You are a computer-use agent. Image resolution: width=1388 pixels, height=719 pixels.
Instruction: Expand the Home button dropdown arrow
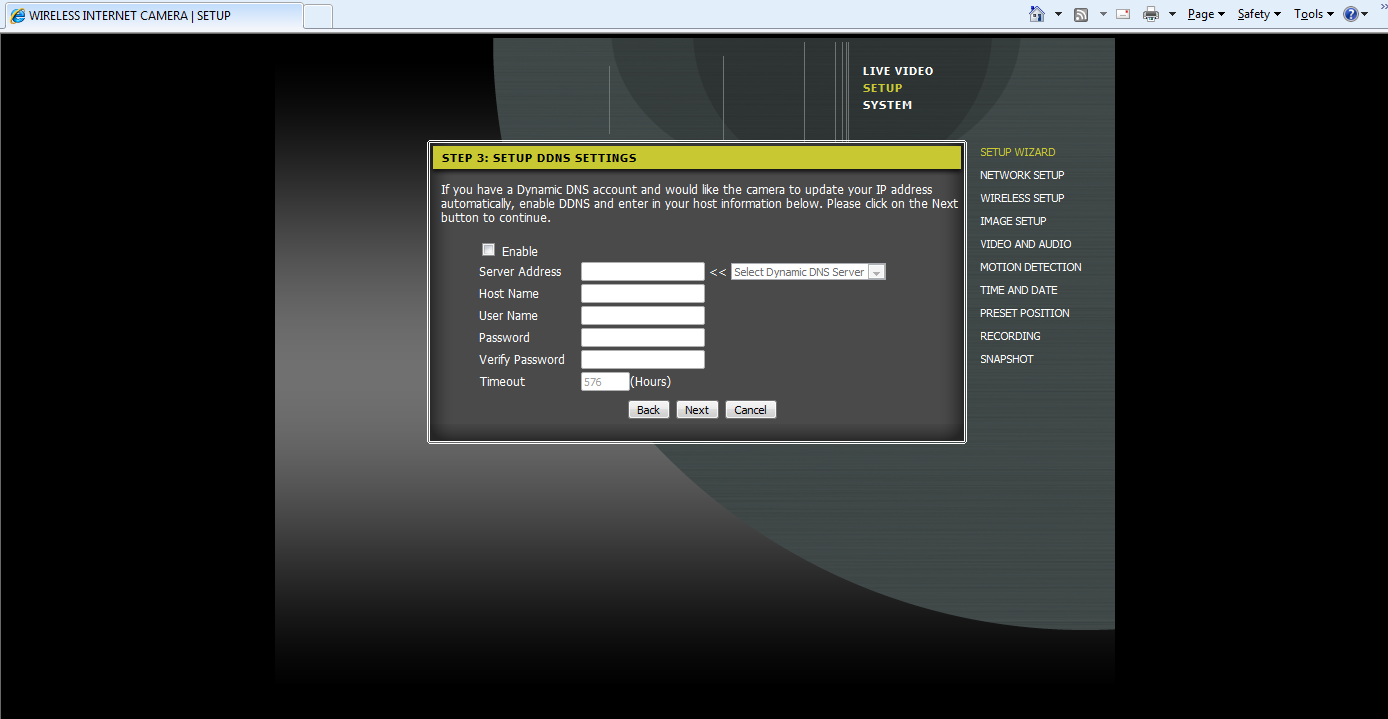click(1058, 14)
